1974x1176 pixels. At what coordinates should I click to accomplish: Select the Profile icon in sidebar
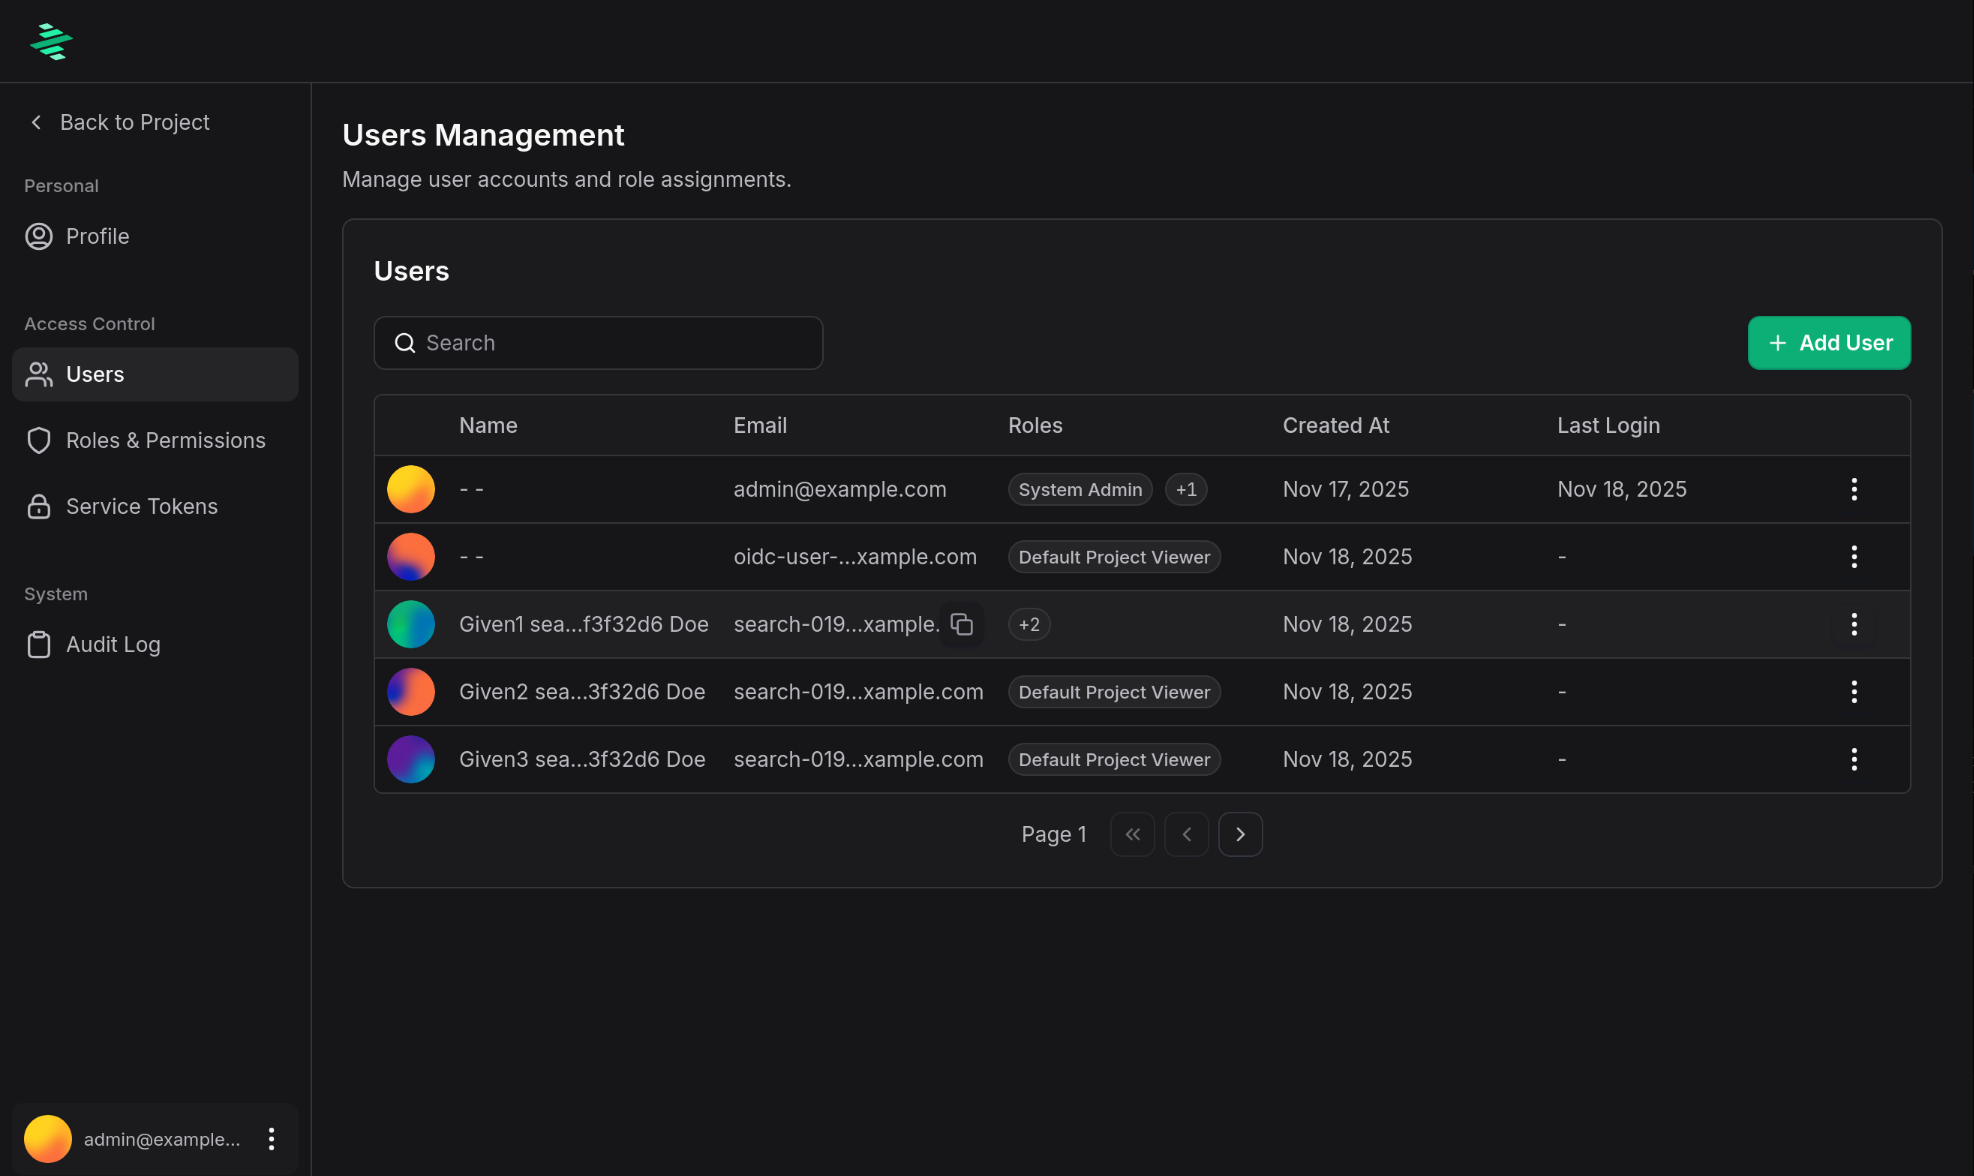[x=39, y=236]
